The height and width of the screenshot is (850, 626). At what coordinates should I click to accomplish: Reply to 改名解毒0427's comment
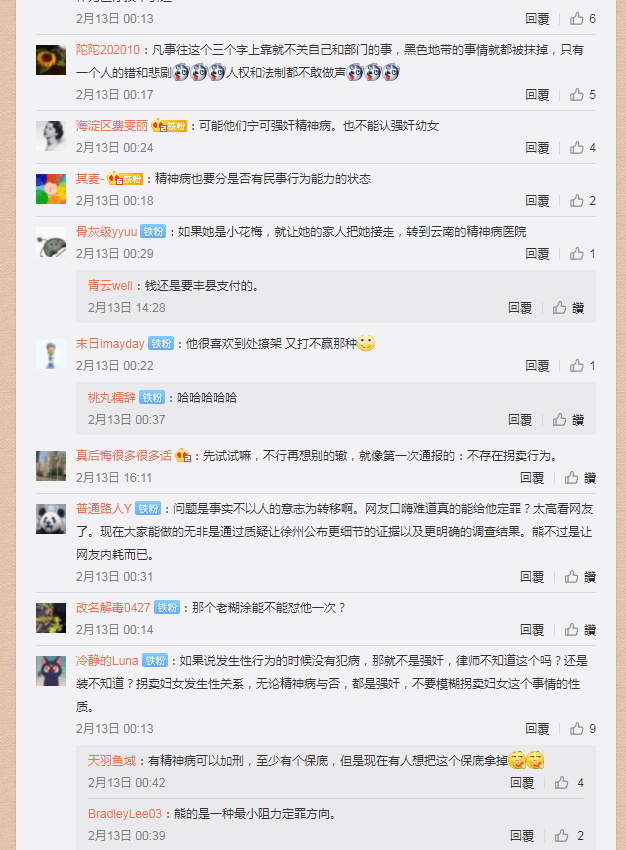pos(532,629)
